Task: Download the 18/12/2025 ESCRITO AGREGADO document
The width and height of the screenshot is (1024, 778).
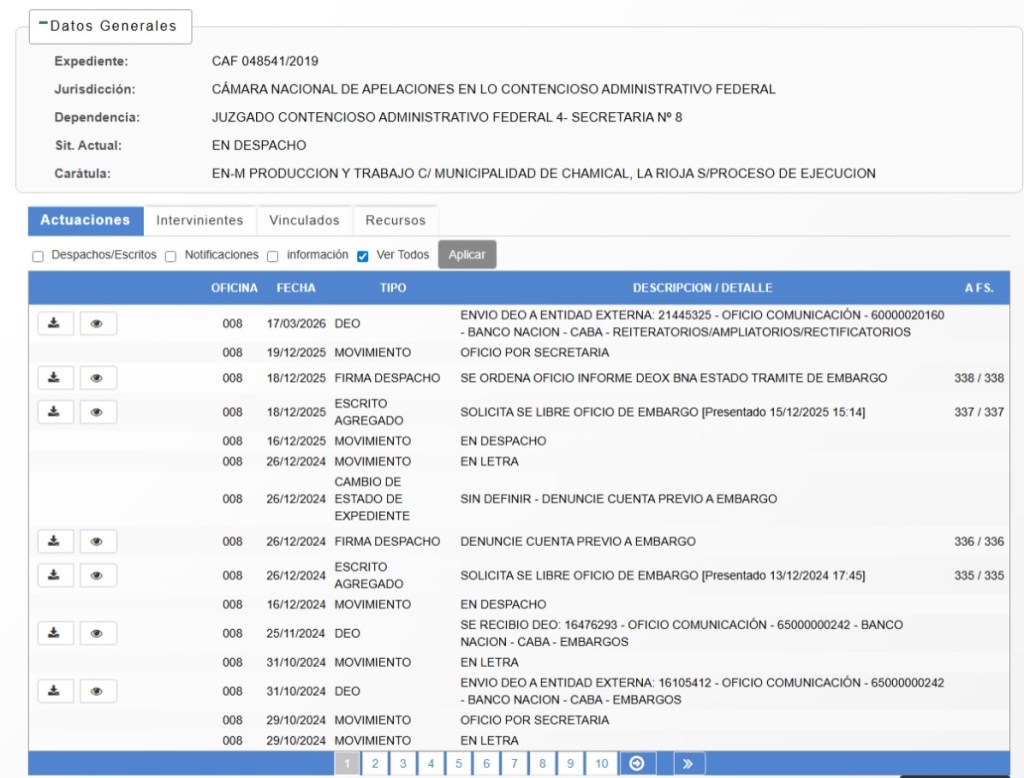Action: 55,412
